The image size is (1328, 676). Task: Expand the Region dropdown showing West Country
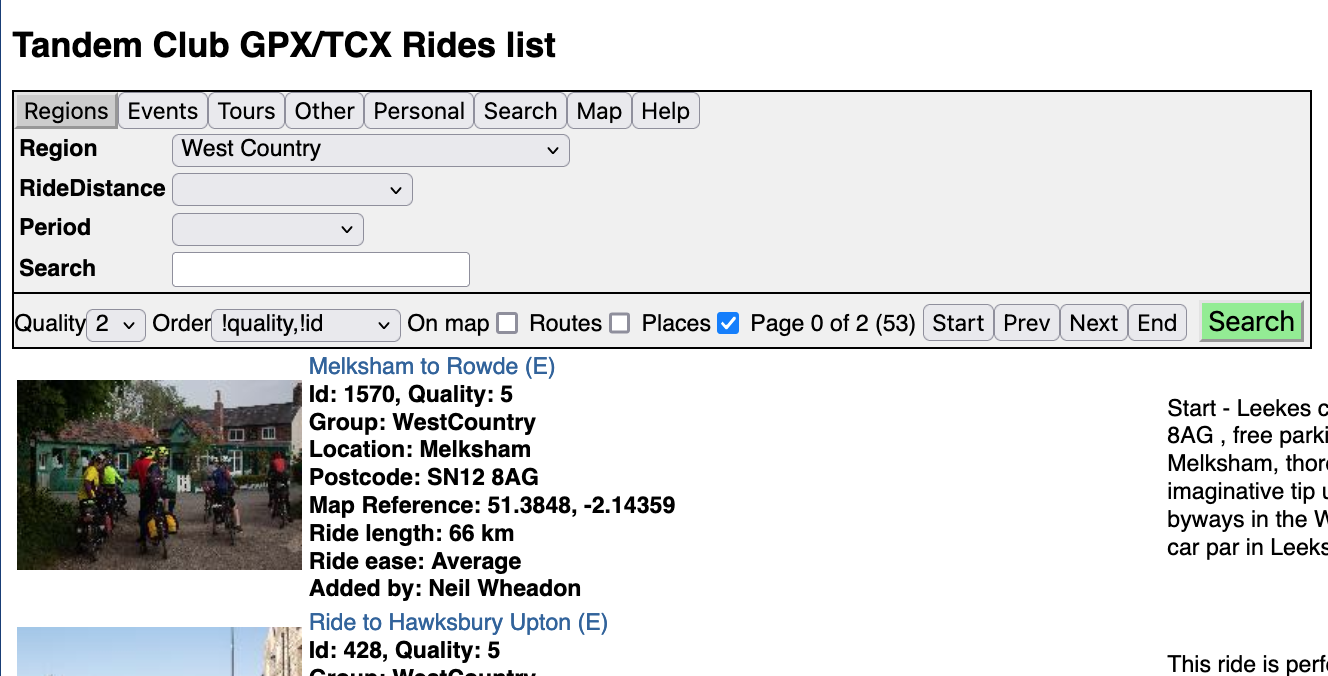click(370, 150)
